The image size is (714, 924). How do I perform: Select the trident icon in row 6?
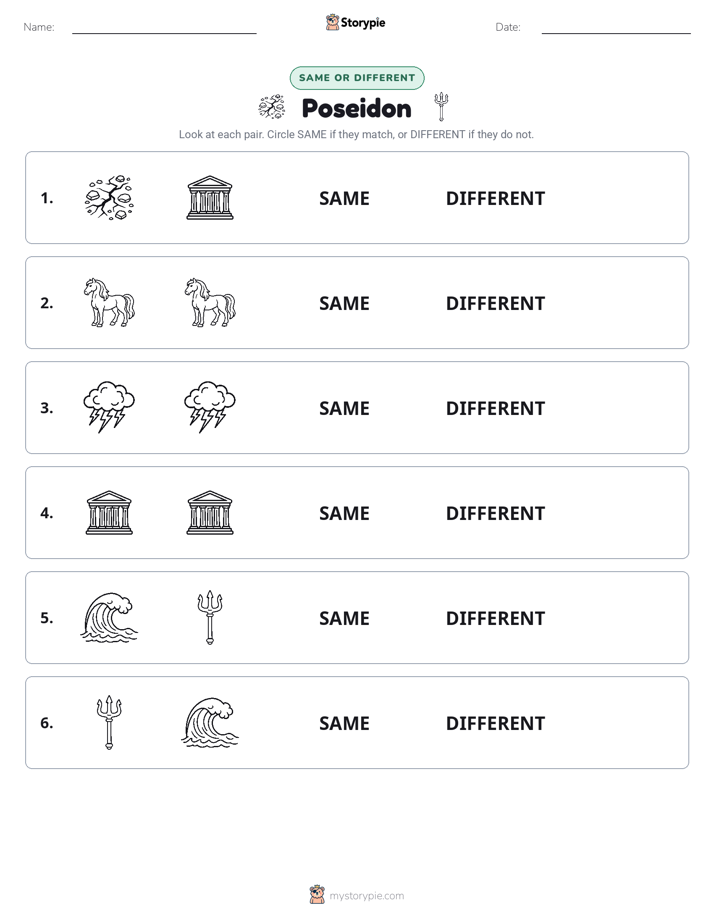(109, 722)
